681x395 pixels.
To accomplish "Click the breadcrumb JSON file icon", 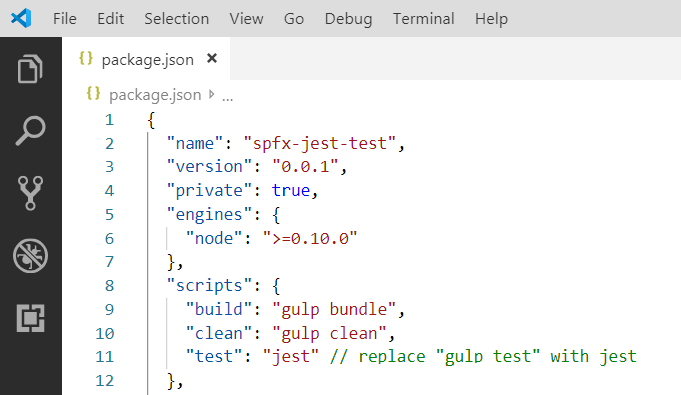I will click(x=93, y=93).
